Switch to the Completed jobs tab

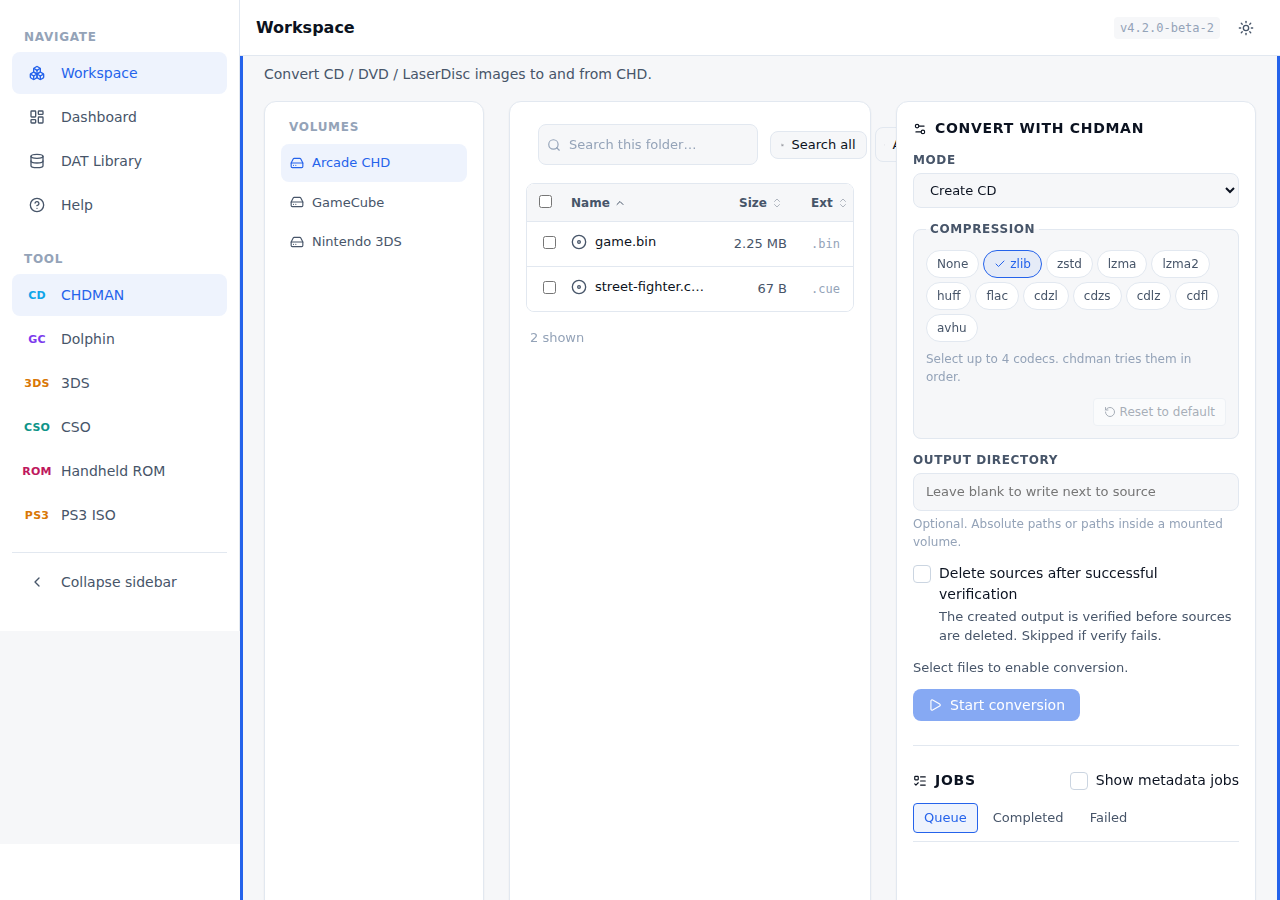[1028, 818]
